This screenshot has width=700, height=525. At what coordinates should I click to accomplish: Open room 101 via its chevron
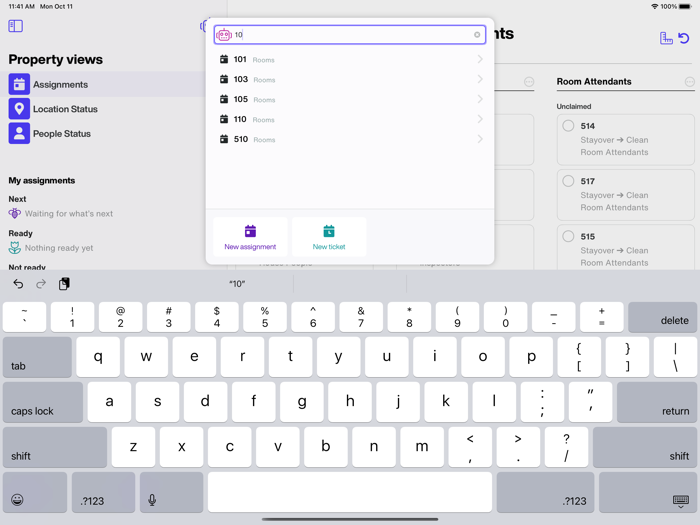click(480, 59)
